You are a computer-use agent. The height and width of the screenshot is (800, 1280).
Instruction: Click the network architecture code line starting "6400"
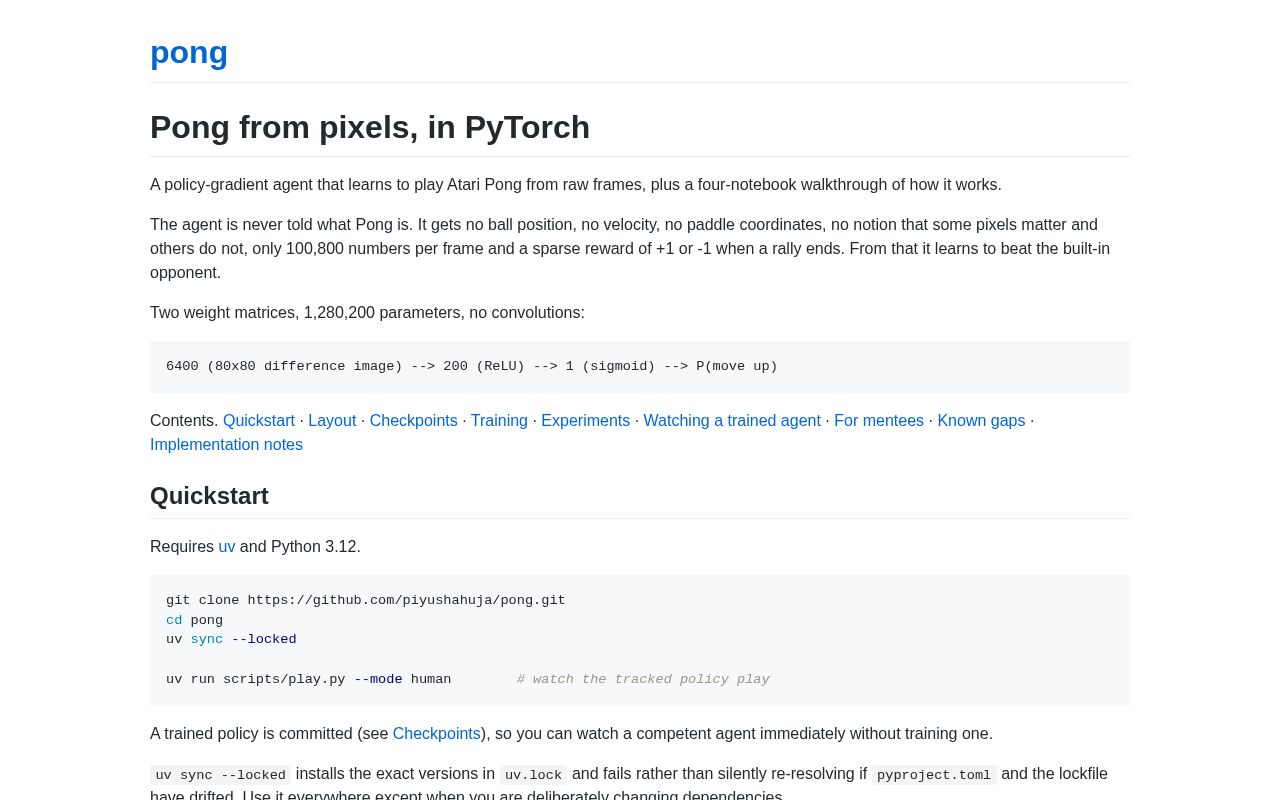tap(472, 367)
